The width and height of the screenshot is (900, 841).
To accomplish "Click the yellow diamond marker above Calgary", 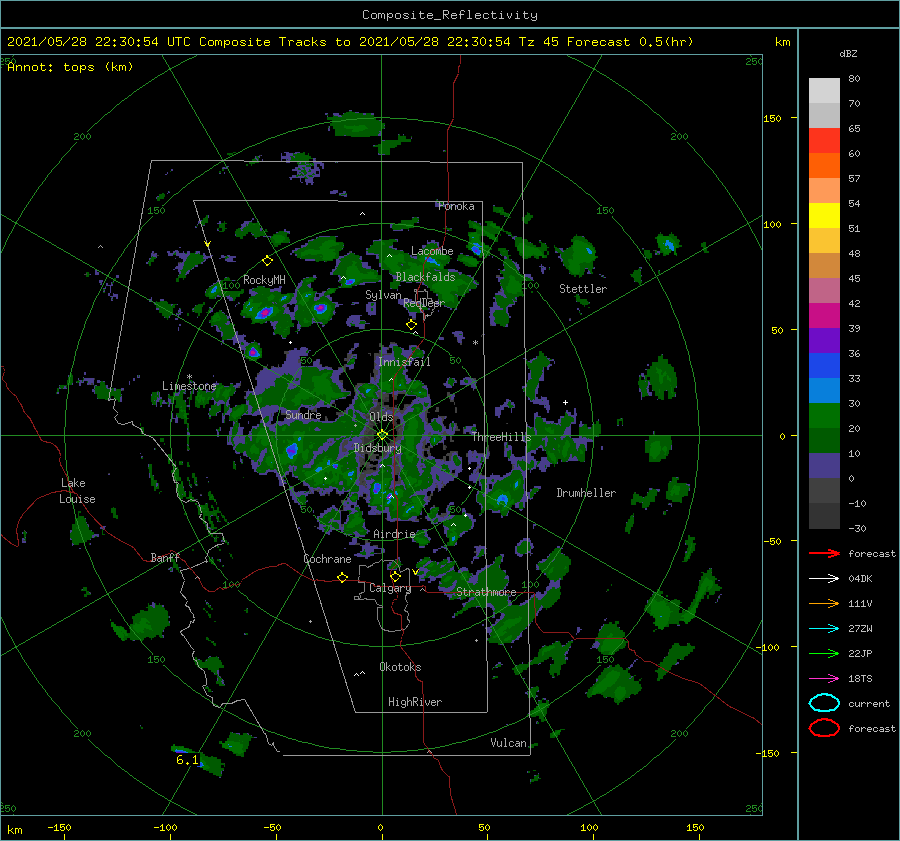I will coord(395,576).
